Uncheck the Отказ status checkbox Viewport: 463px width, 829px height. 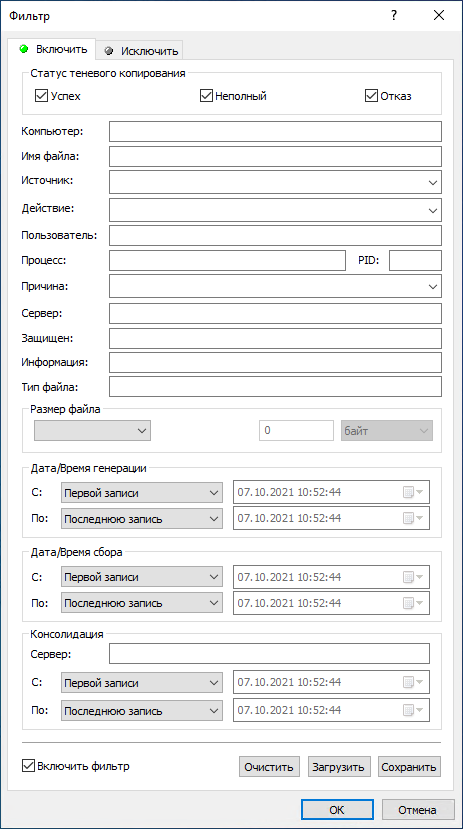[x=370, y=96]
